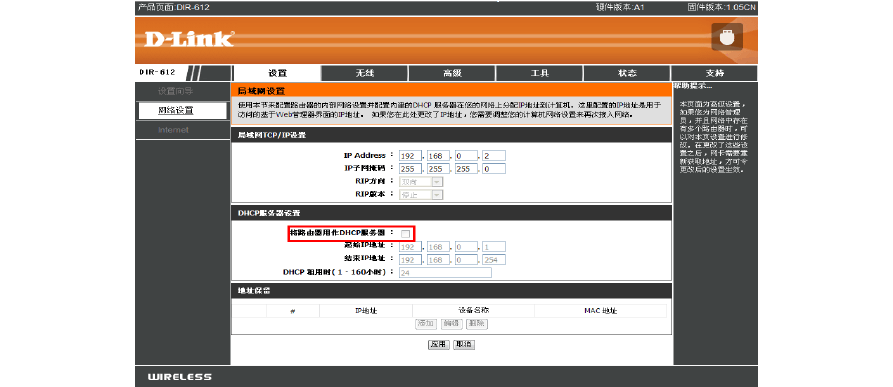Click the router device icon in the orange banner

(727, 37)
